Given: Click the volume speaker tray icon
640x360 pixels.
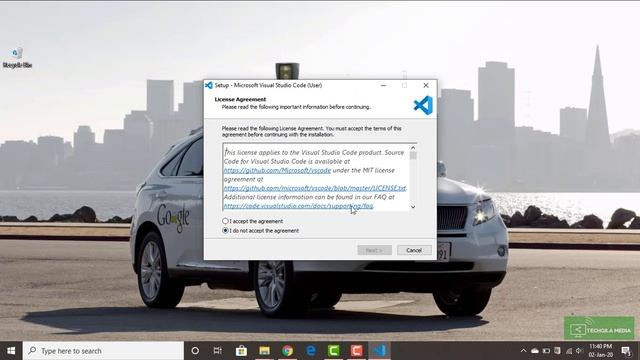Looking at the screenshot, I should coord(579,351).
